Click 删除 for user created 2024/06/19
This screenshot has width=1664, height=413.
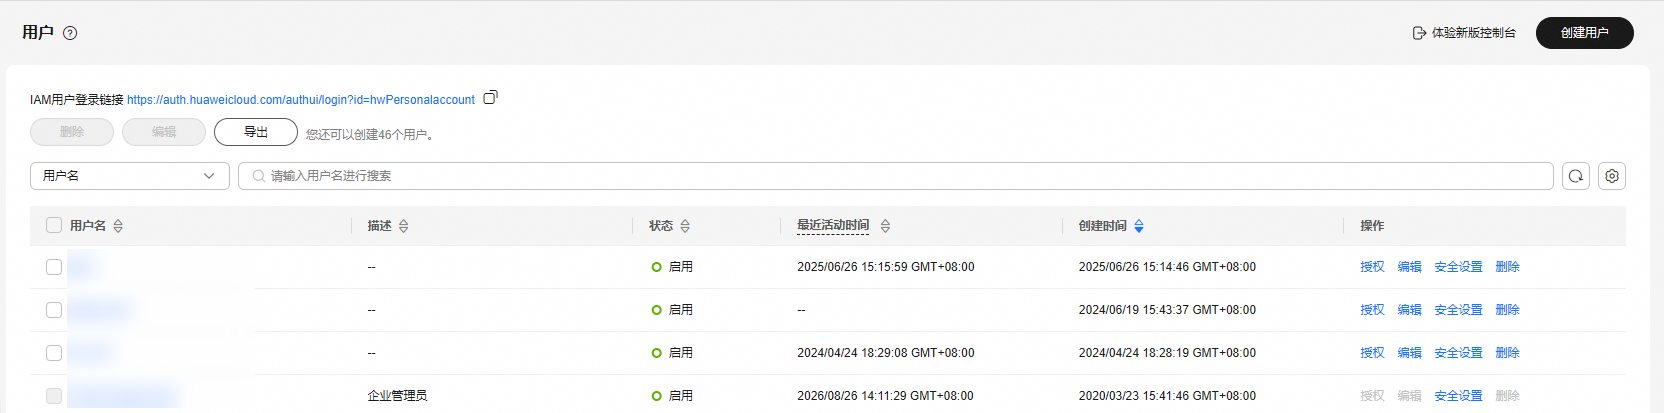pos(1507,310)
